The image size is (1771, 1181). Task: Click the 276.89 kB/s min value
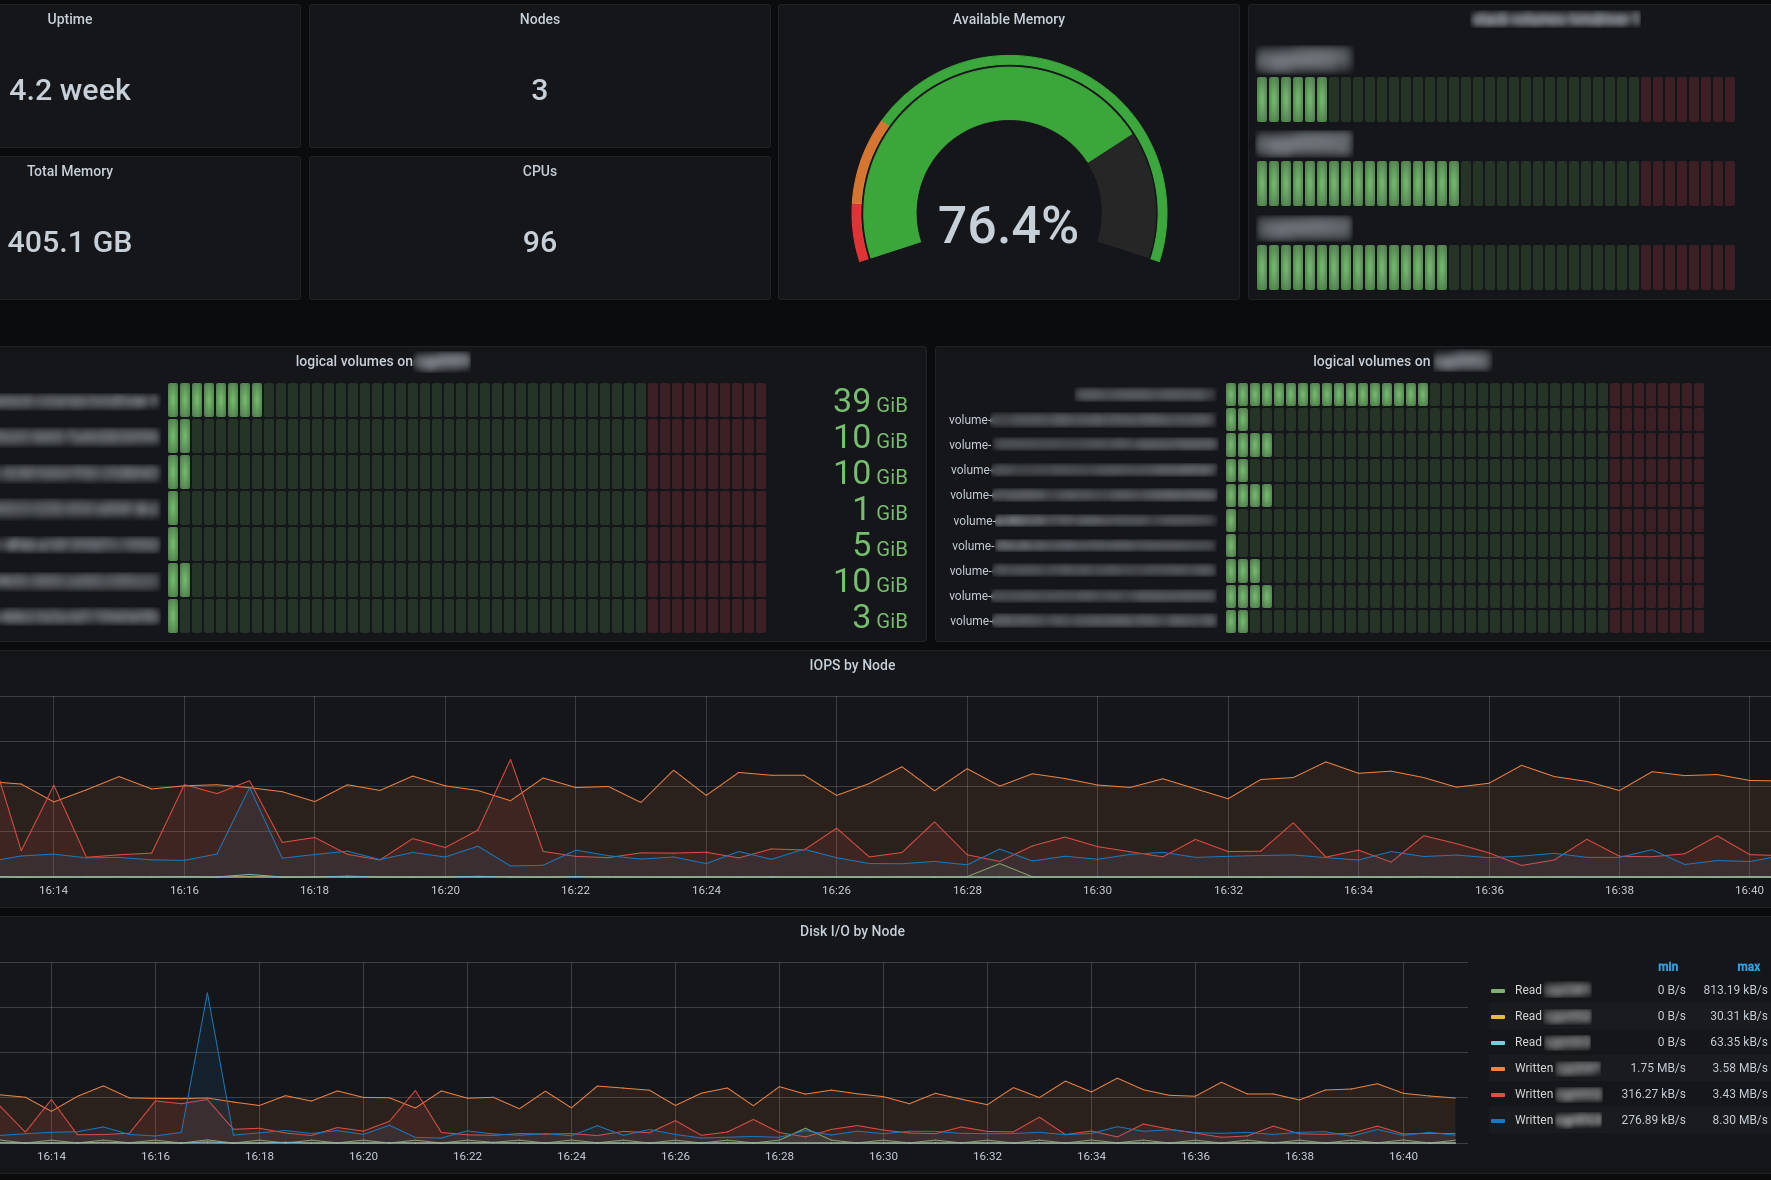(1654, 1120)
